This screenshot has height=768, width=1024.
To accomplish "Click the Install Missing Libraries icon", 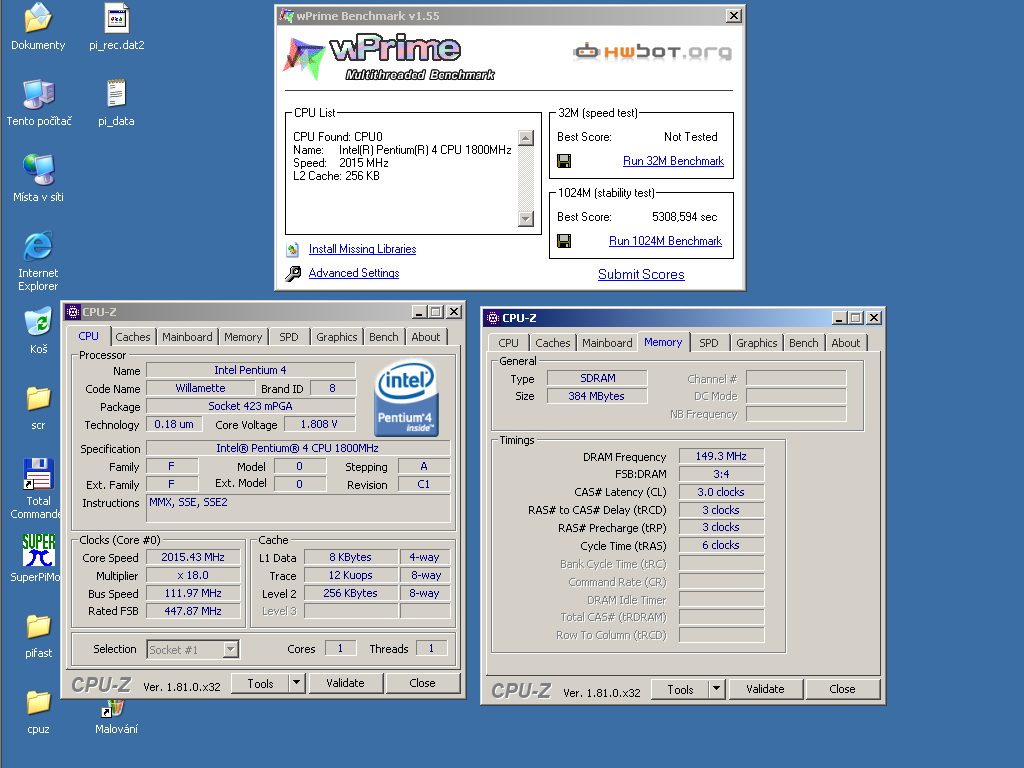I will point(293,249).
